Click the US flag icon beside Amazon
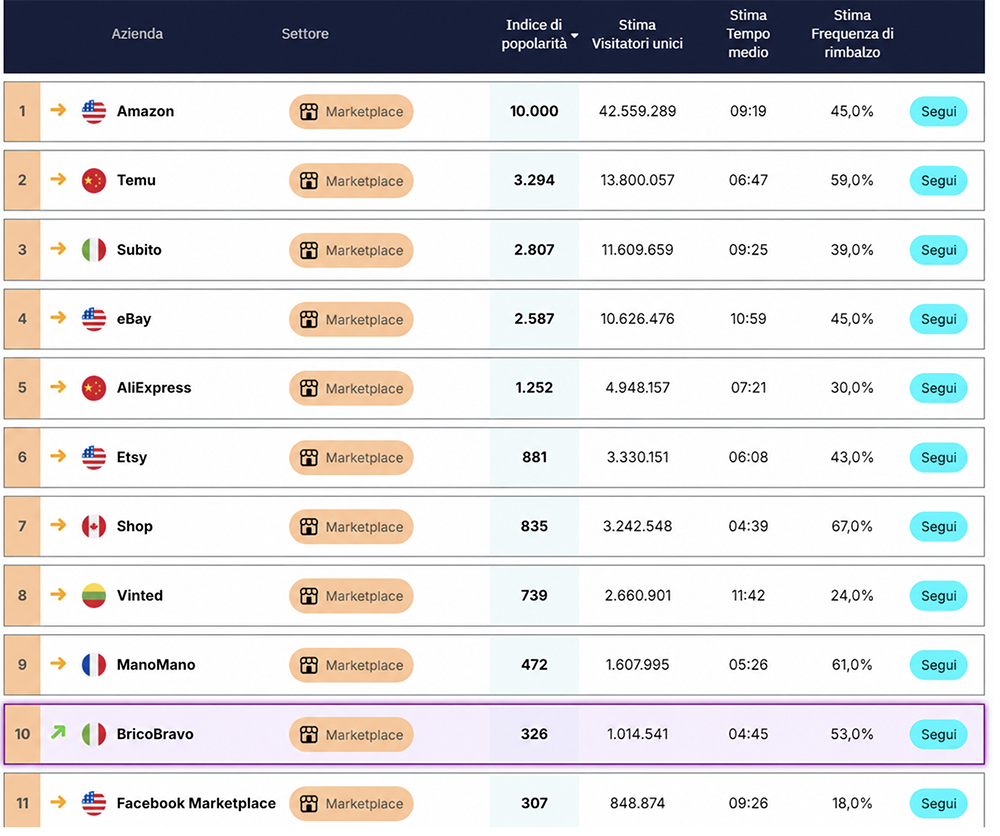 pos(94,112)
